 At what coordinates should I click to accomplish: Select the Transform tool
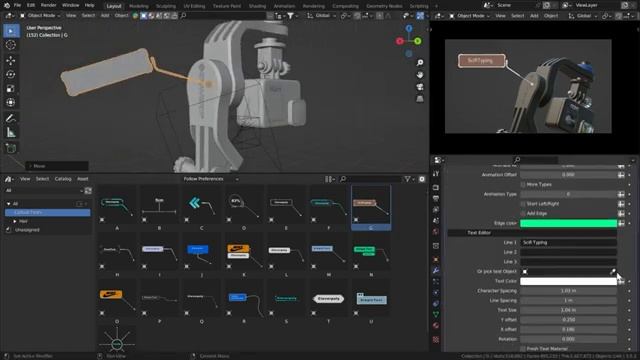(x=11, y=102)
